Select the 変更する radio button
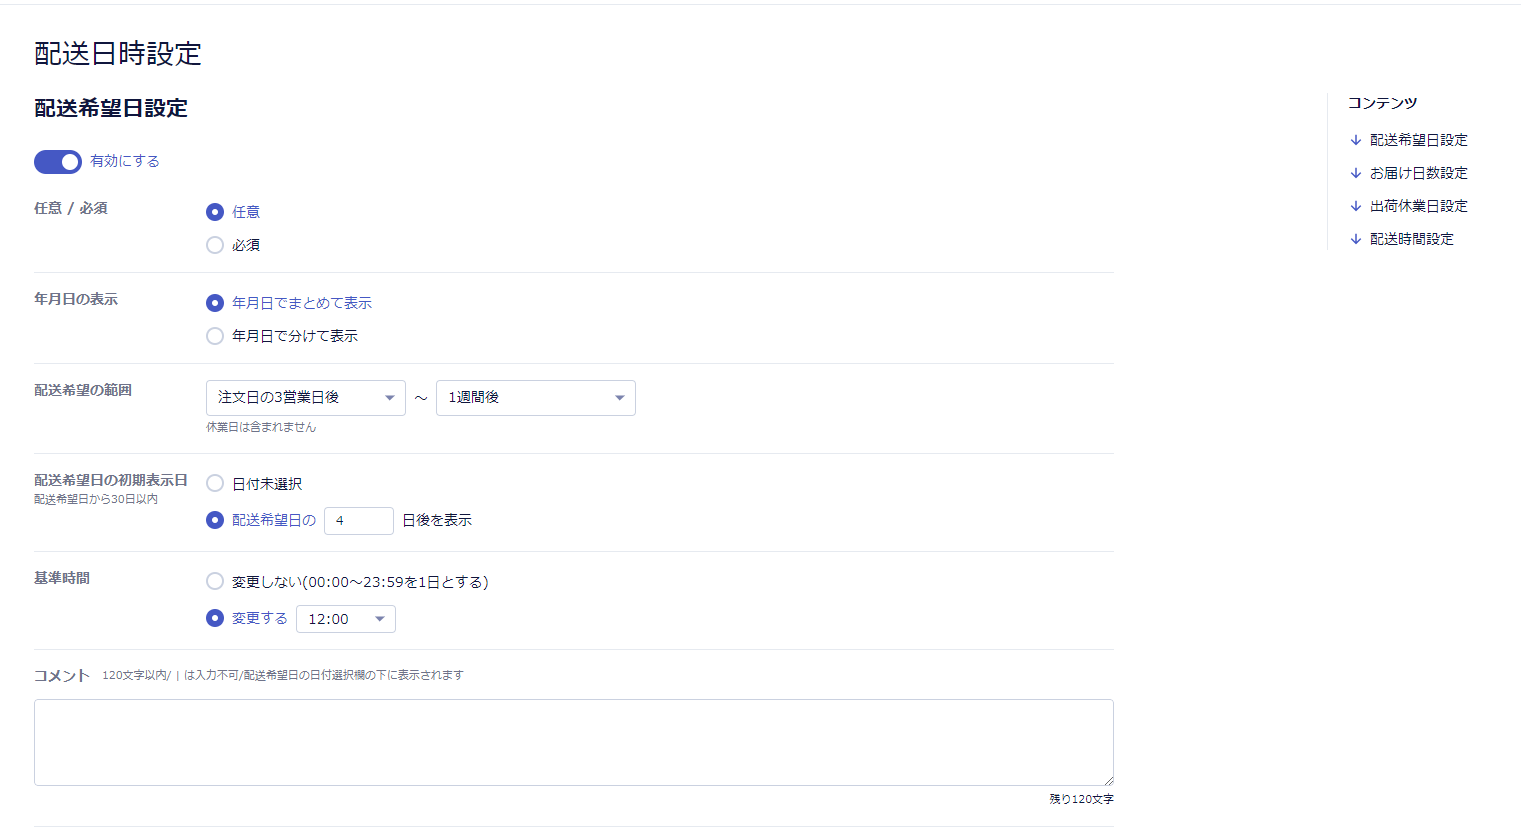Image resolution: width=1521 pixels, height=829 pixels. pyautogui.click(x=215, y=619)
